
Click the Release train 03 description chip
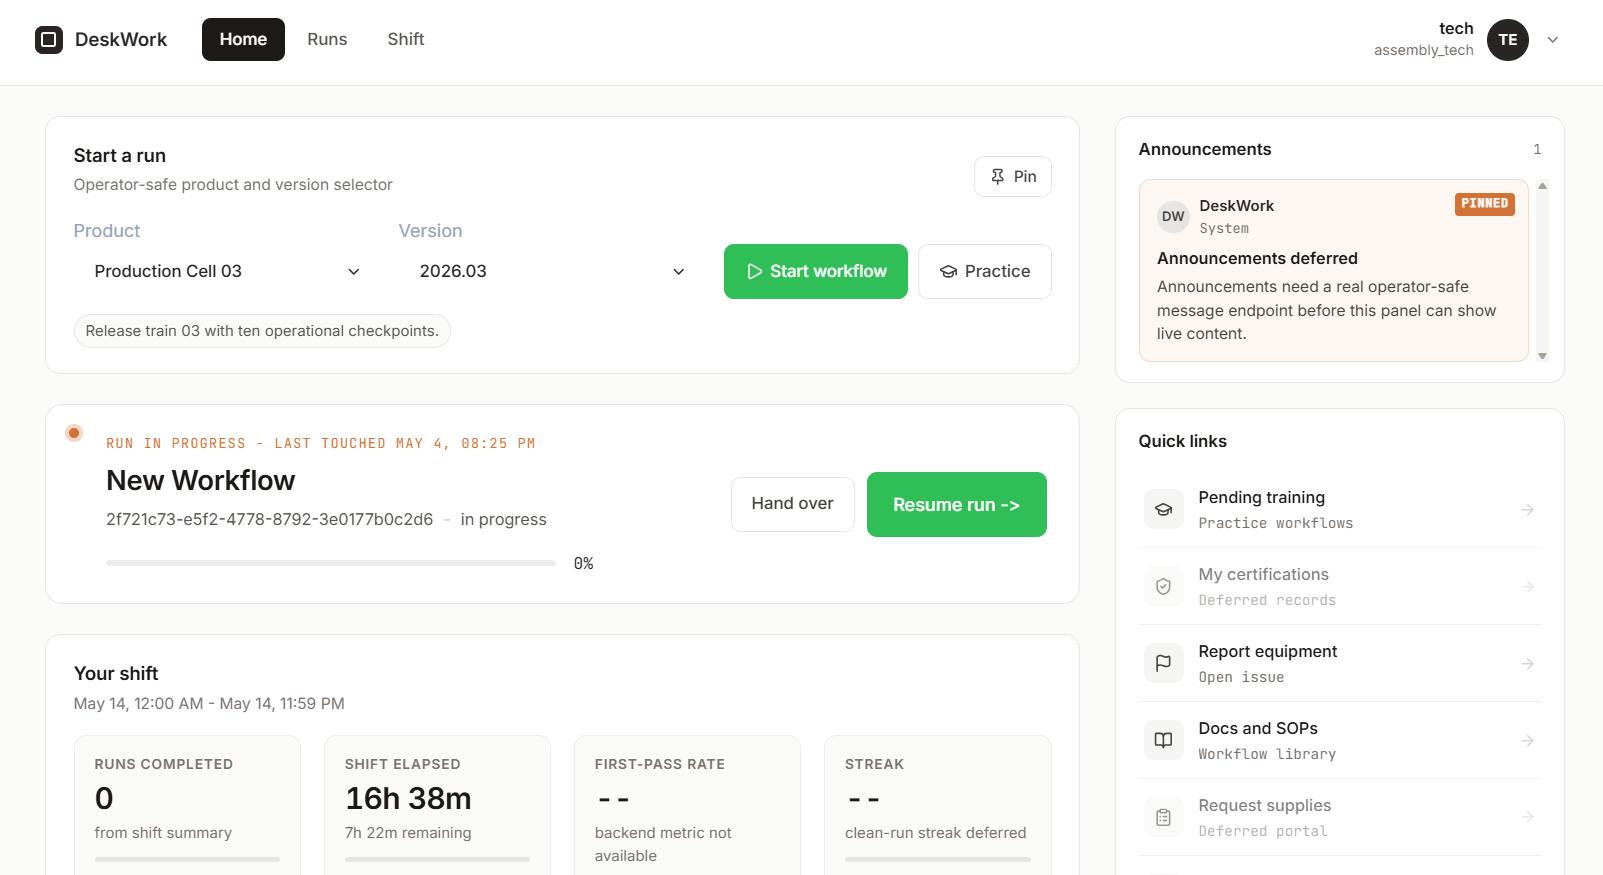pos(262,331)
